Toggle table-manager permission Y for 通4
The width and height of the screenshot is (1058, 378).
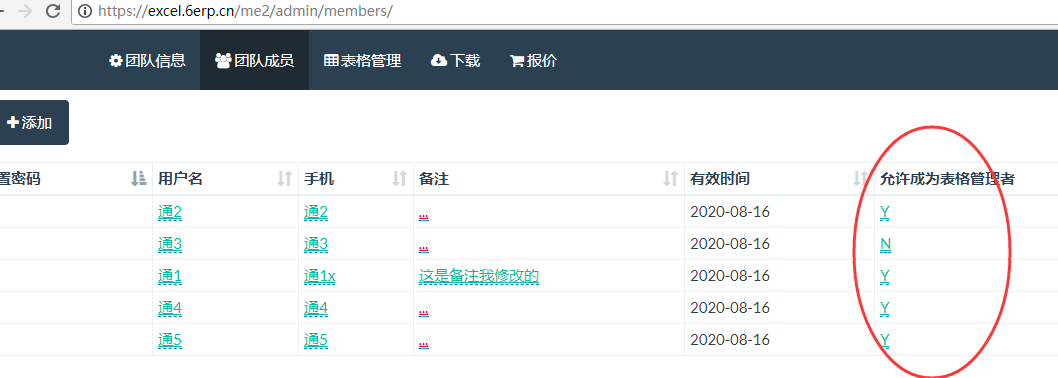885,308
